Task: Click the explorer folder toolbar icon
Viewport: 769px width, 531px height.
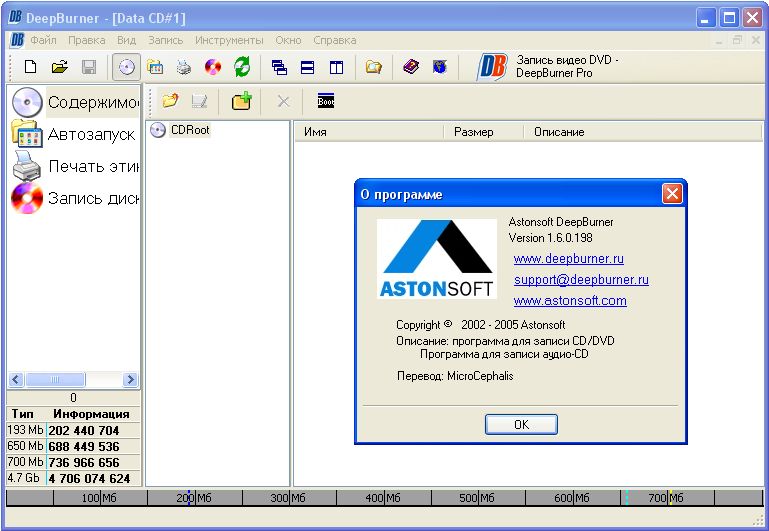Action: pyautogui.click(x=374, y=67)
